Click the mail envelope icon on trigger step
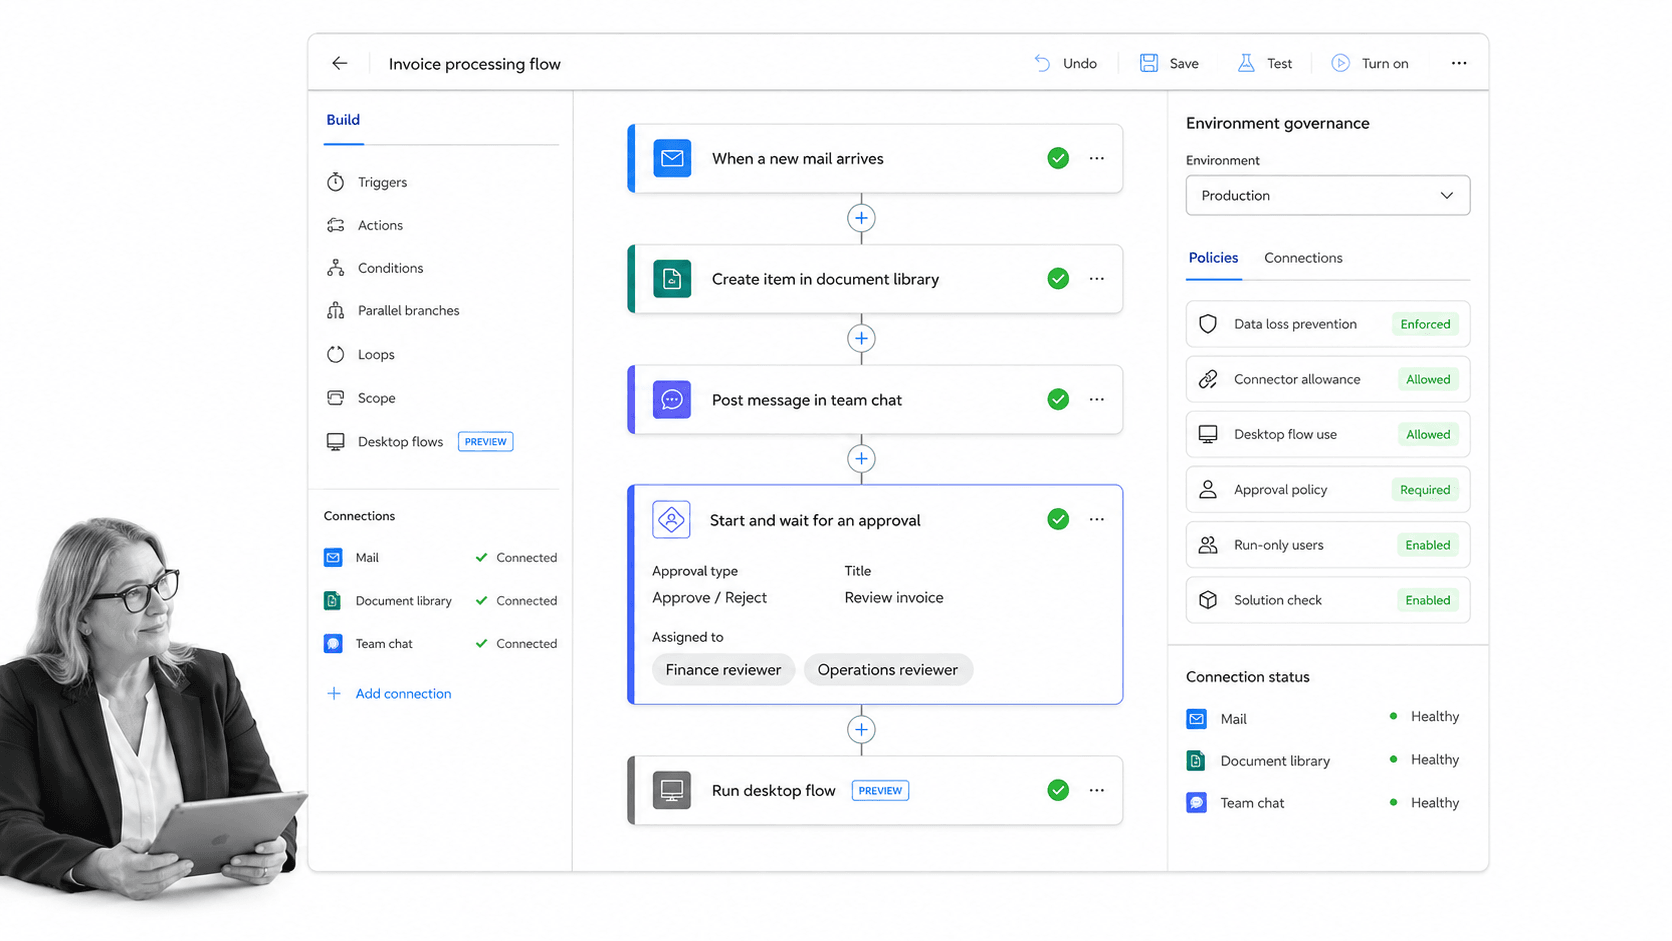 tap(672, 158)
